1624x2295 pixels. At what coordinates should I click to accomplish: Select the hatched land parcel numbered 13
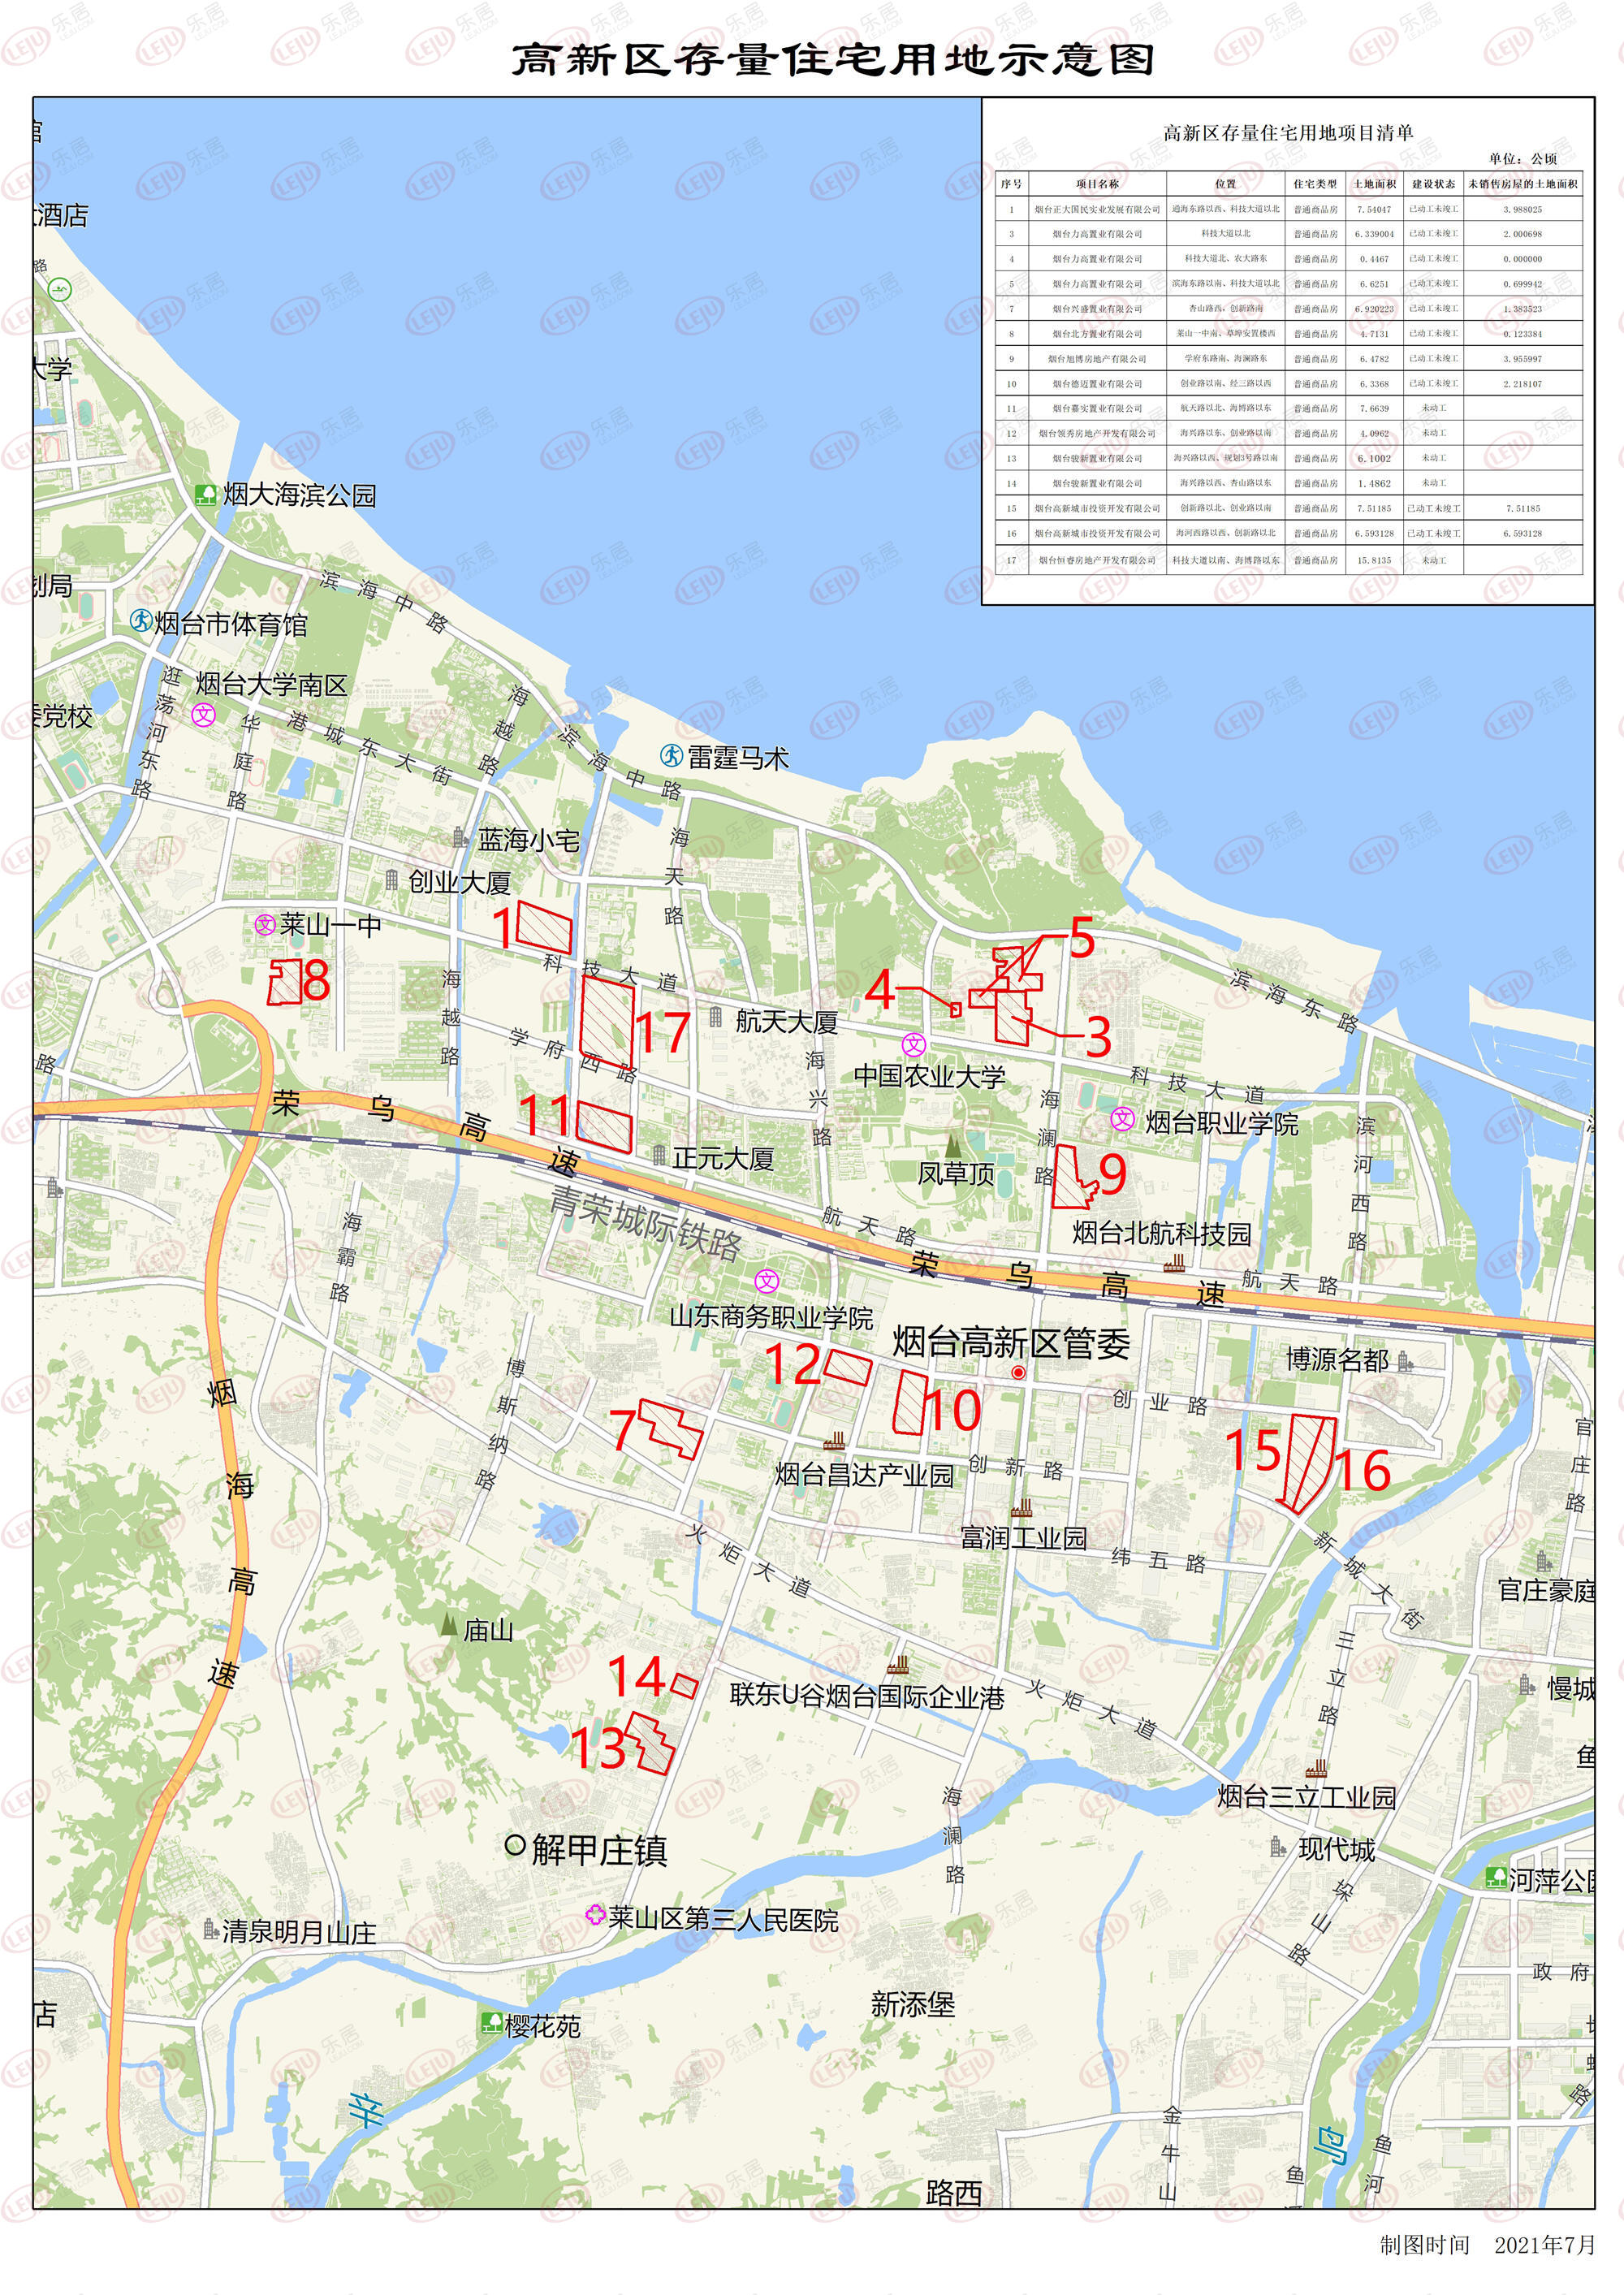coord(649,1744)
